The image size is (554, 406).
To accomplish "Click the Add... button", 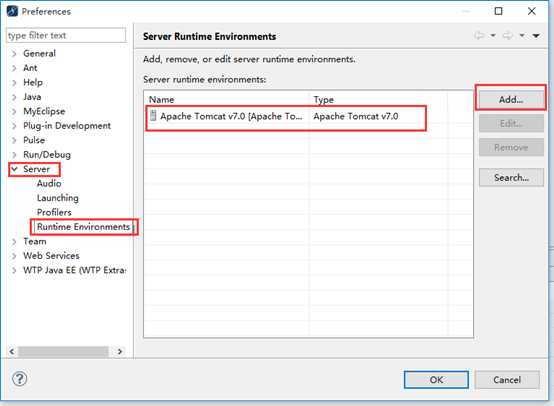I will tap(511, 99).
